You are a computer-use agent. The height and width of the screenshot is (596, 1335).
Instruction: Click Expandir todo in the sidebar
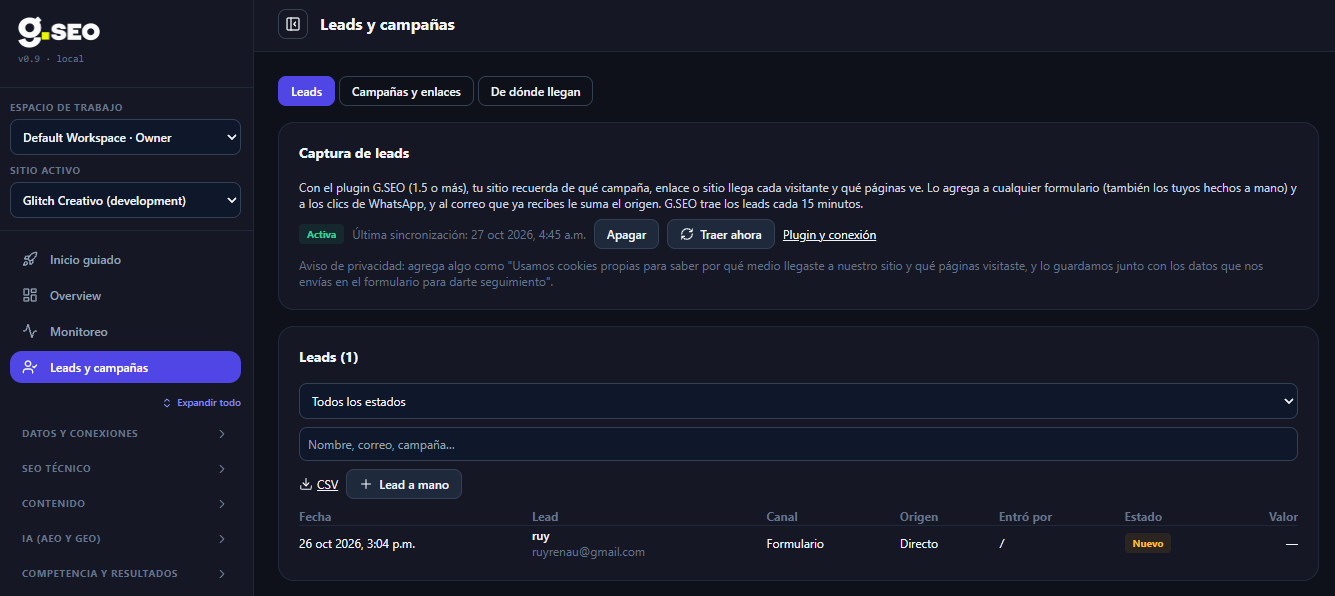point(202,403)
